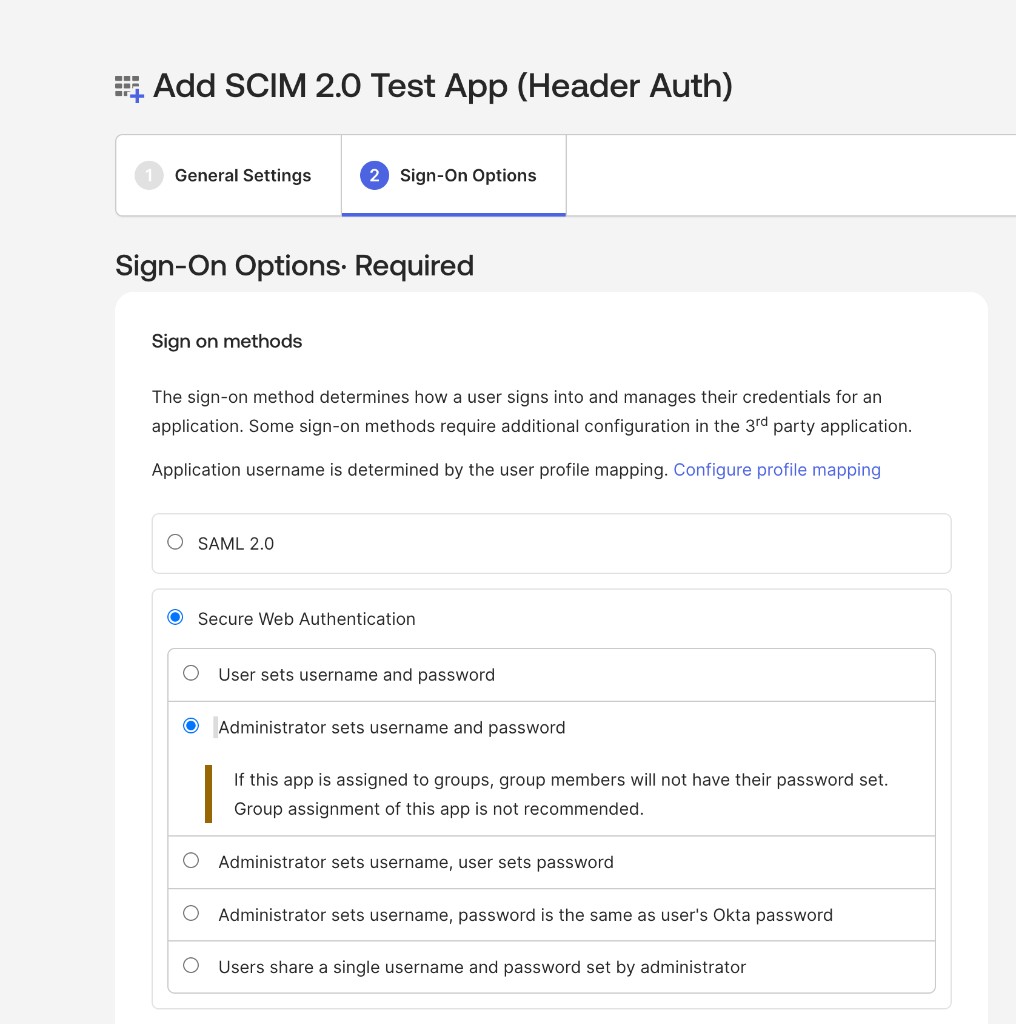The width and height of the screenshot is (1016, 1024).
Task: Open the Configure profile mapping link
Action: [x=777, y=470]
